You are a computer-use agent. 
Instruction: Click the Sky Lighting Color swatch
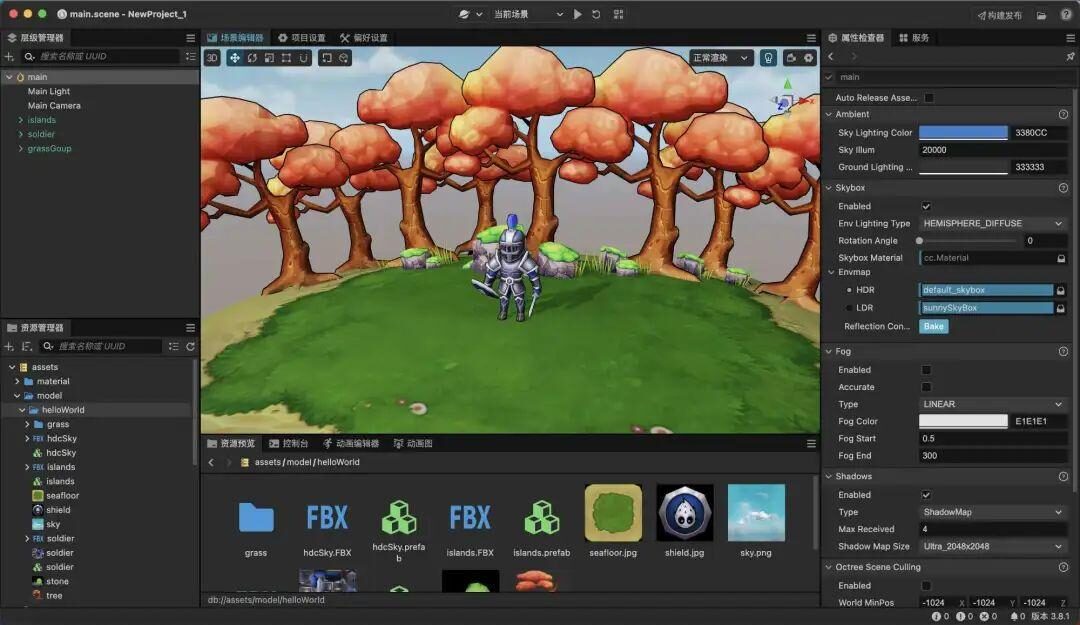click(963, 133)
